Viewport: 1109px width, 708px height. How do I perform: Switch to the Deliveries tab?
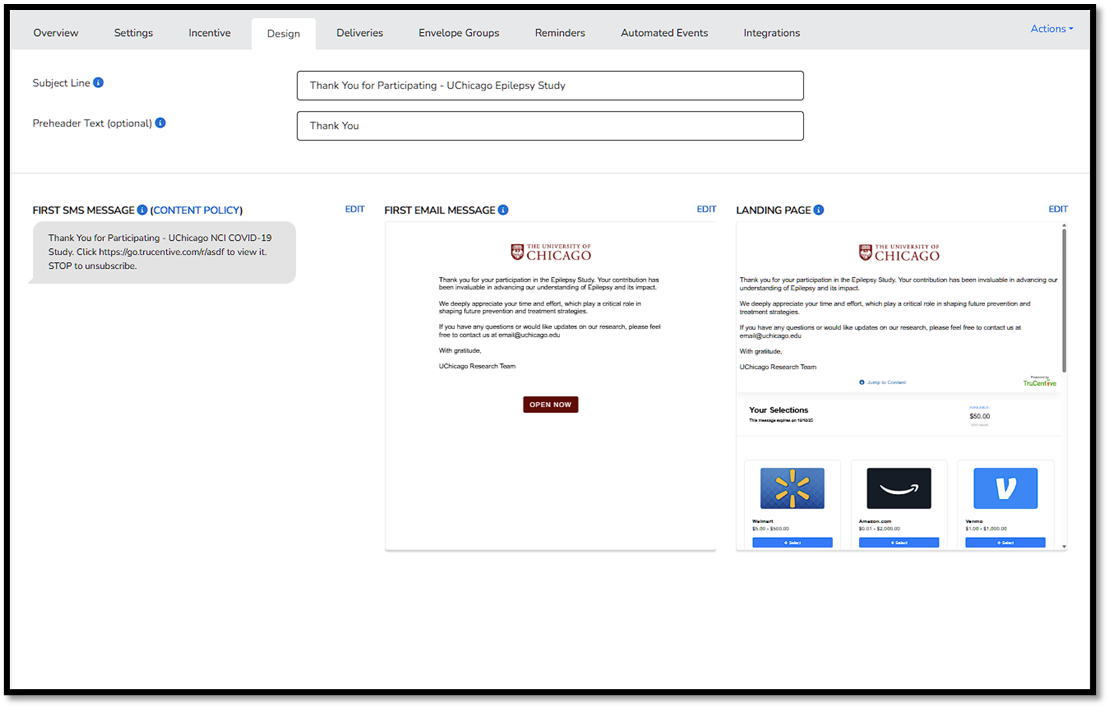coord(359,32)
